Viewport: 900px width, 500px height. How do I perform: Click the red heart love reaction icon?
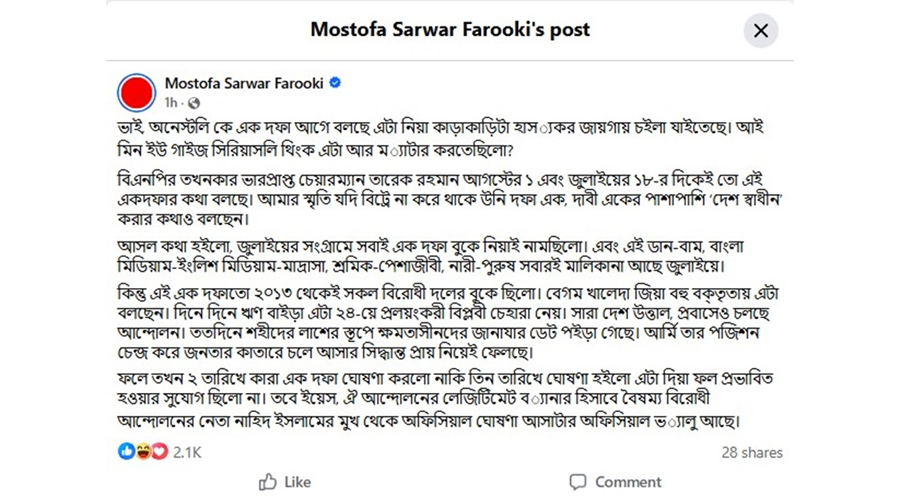click(159, 451)
